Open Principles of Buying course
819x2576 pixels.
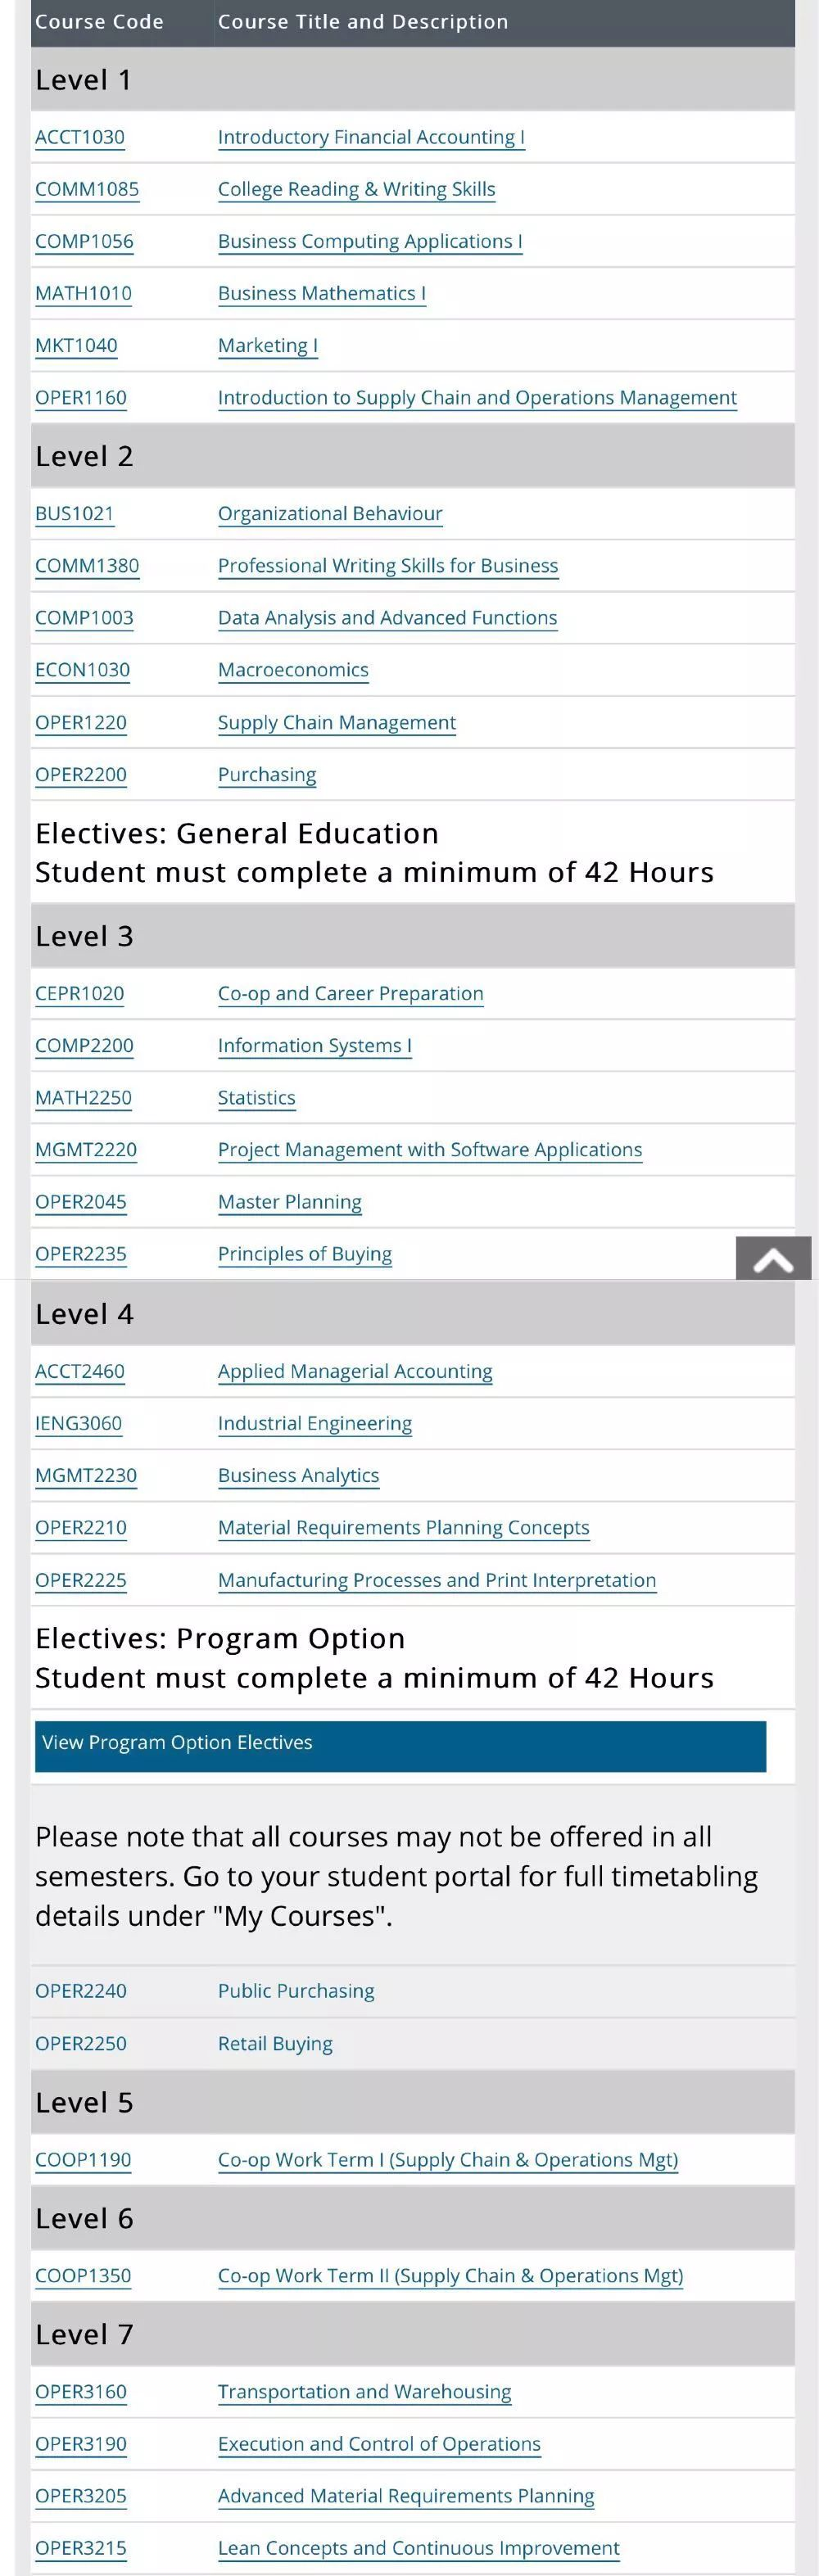click(304, 1253)
